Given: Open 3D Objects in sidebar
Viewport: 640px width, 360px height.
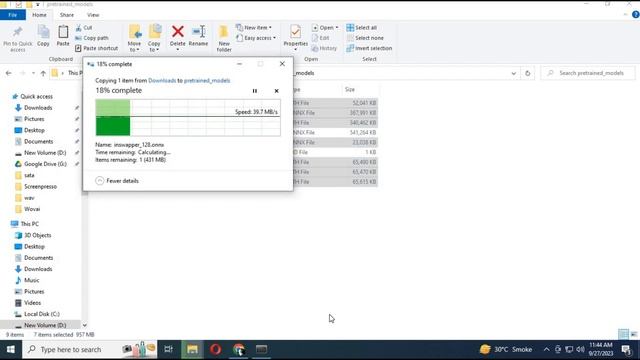Looking at the screenshot, I should click(x=37, y=236).
